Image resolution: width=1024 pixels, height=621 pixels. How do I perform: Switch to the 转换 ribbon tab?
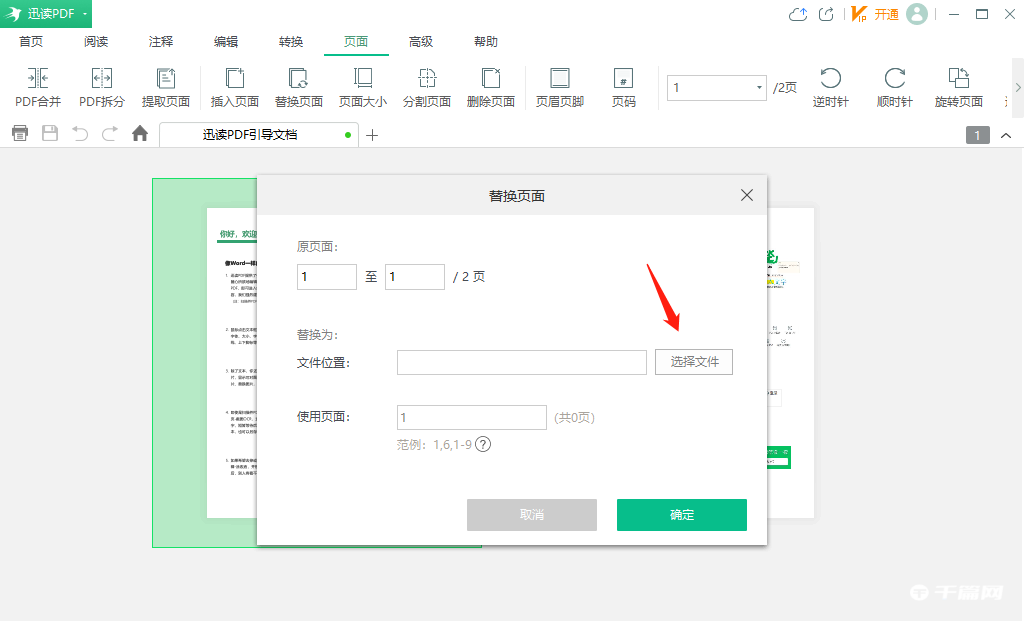[x=290, y=41]
